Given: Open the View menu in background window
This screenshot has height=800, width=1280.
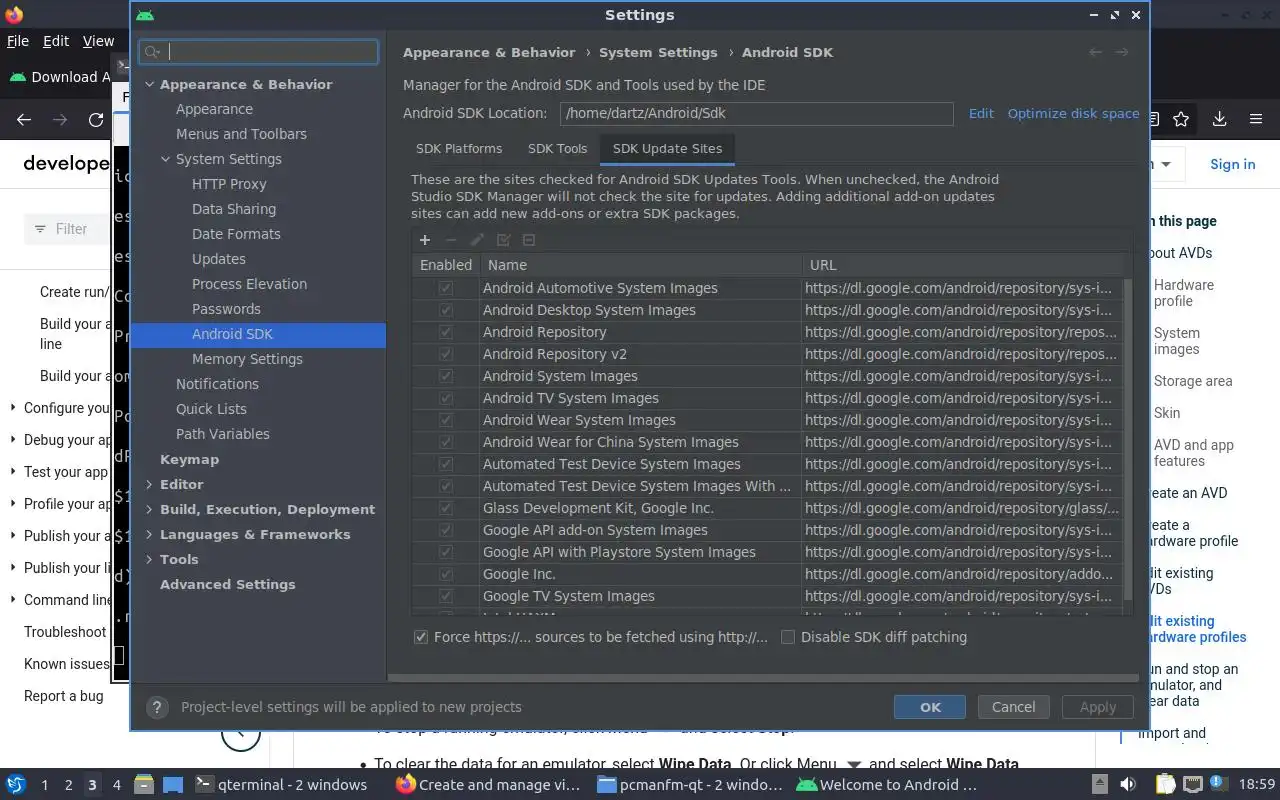Looking at the screenshot, I should pyautogui.click(x=98, y=41).
